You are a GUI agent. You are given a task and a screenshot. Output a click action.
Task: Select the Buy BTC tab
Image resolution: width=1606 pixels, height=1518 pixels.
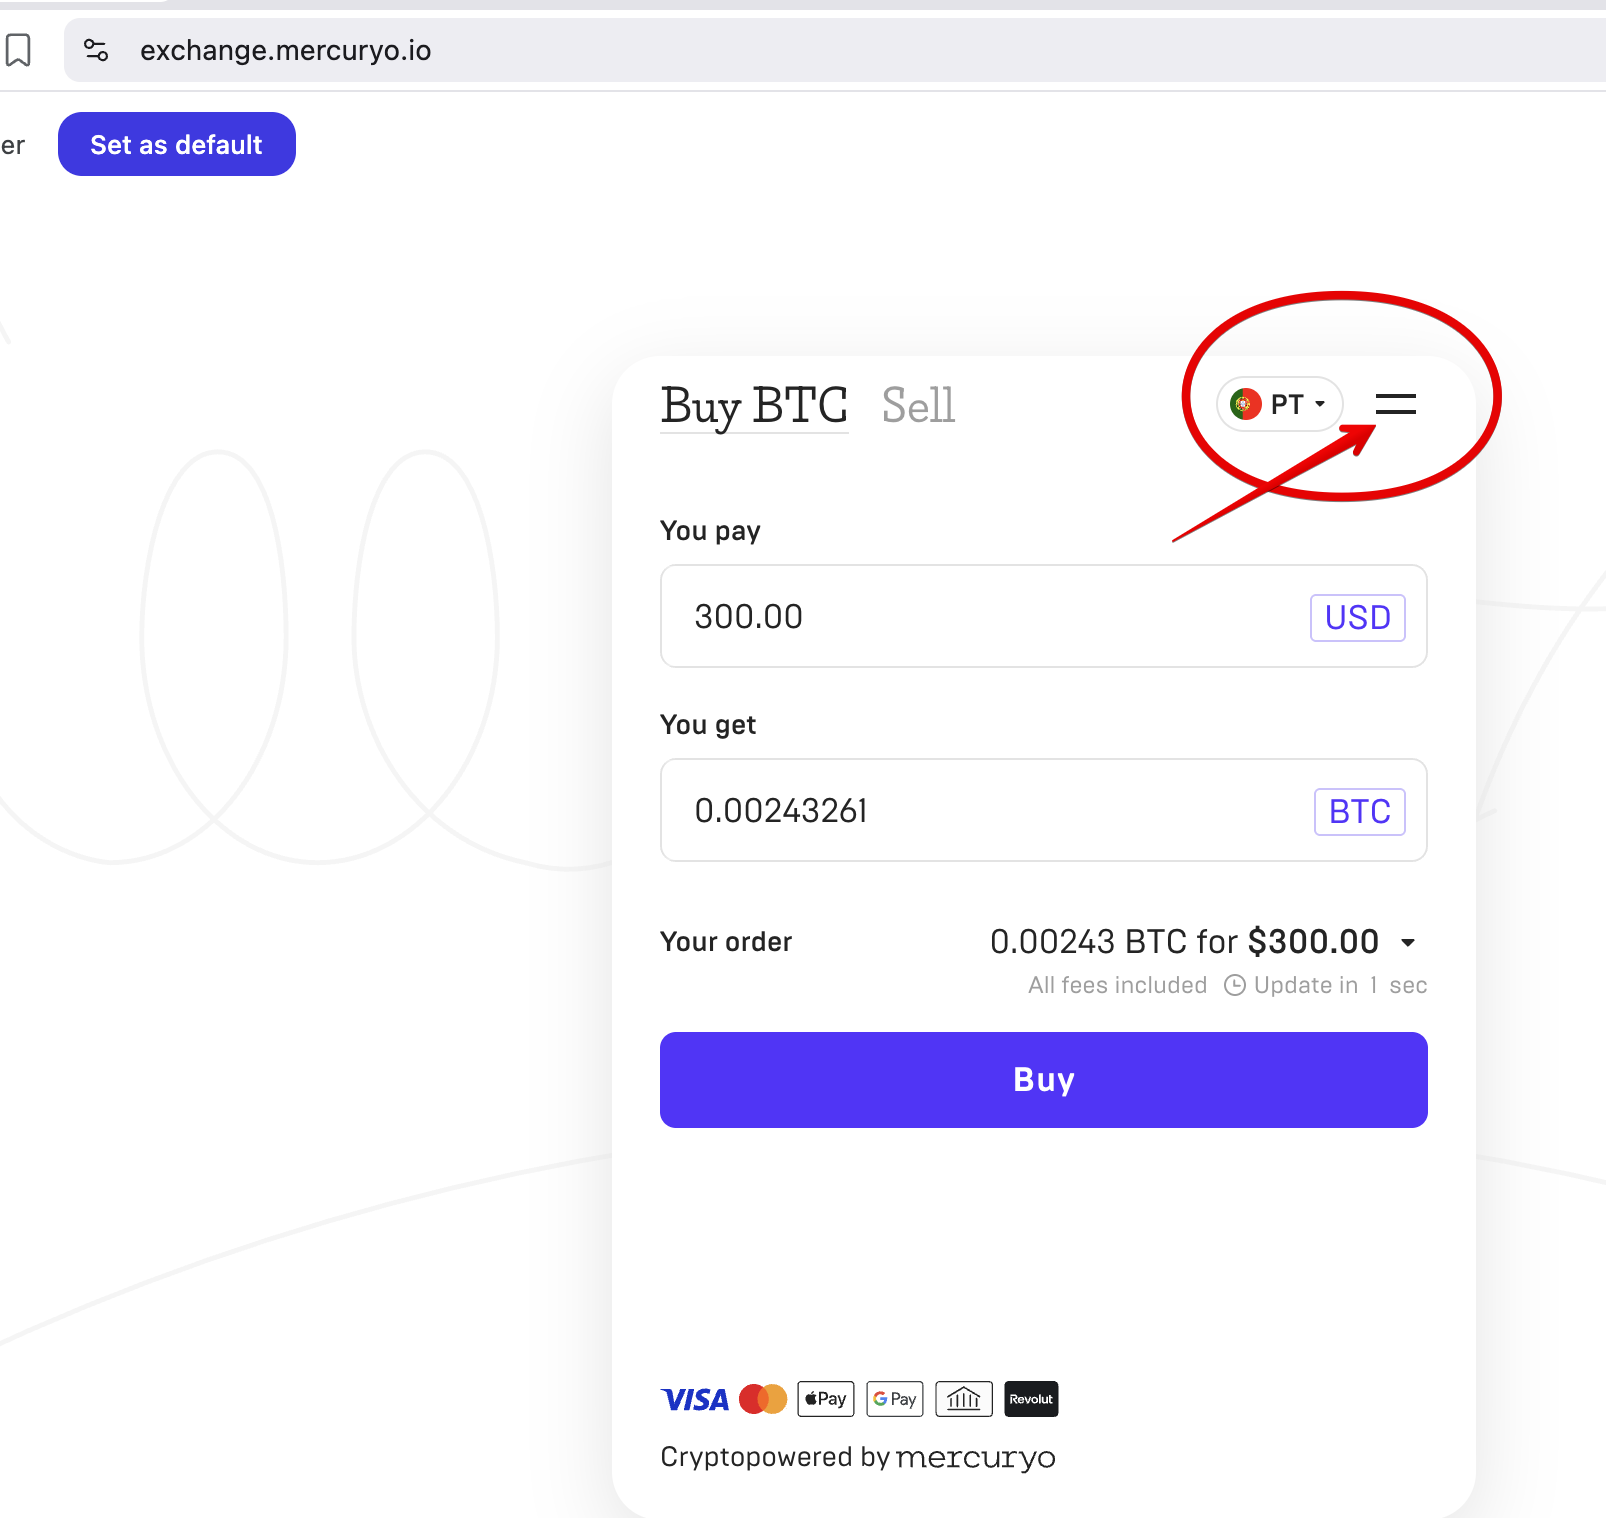754,406
